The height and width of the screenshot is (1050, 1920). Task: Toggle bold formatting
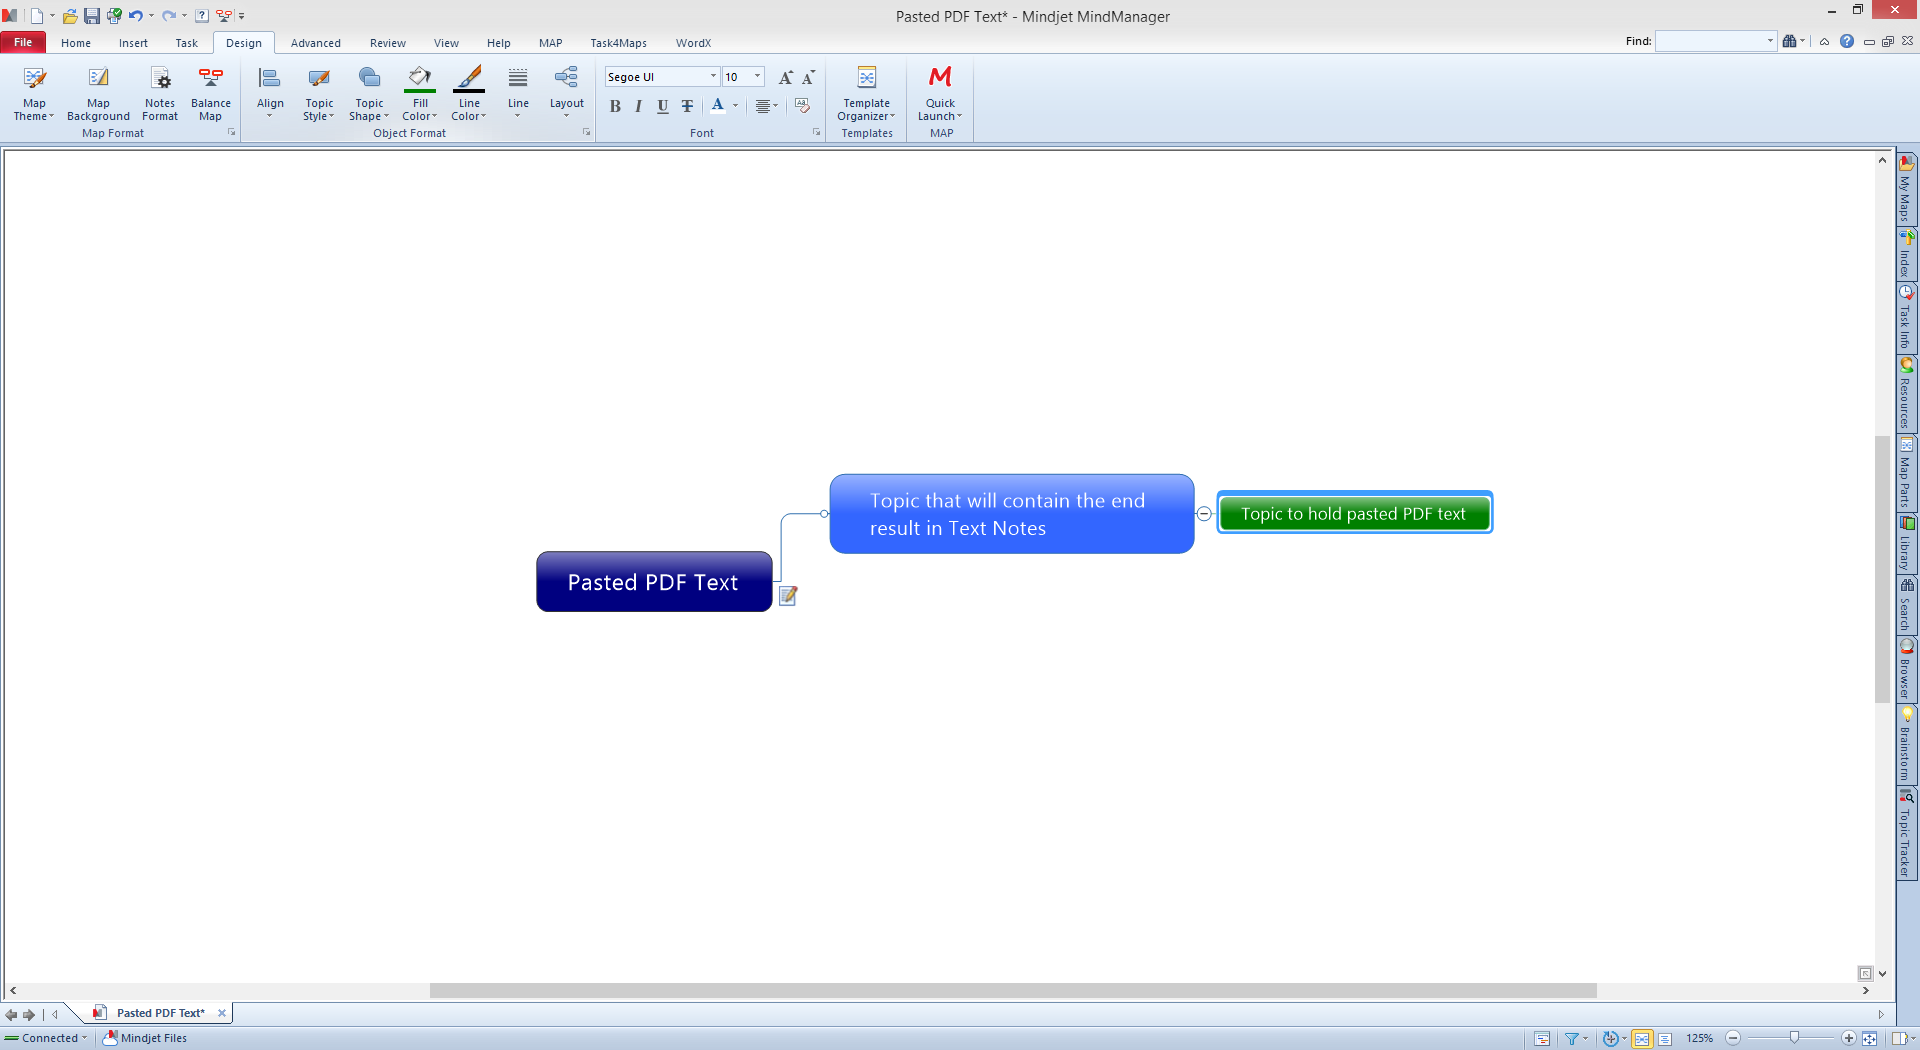615,106
